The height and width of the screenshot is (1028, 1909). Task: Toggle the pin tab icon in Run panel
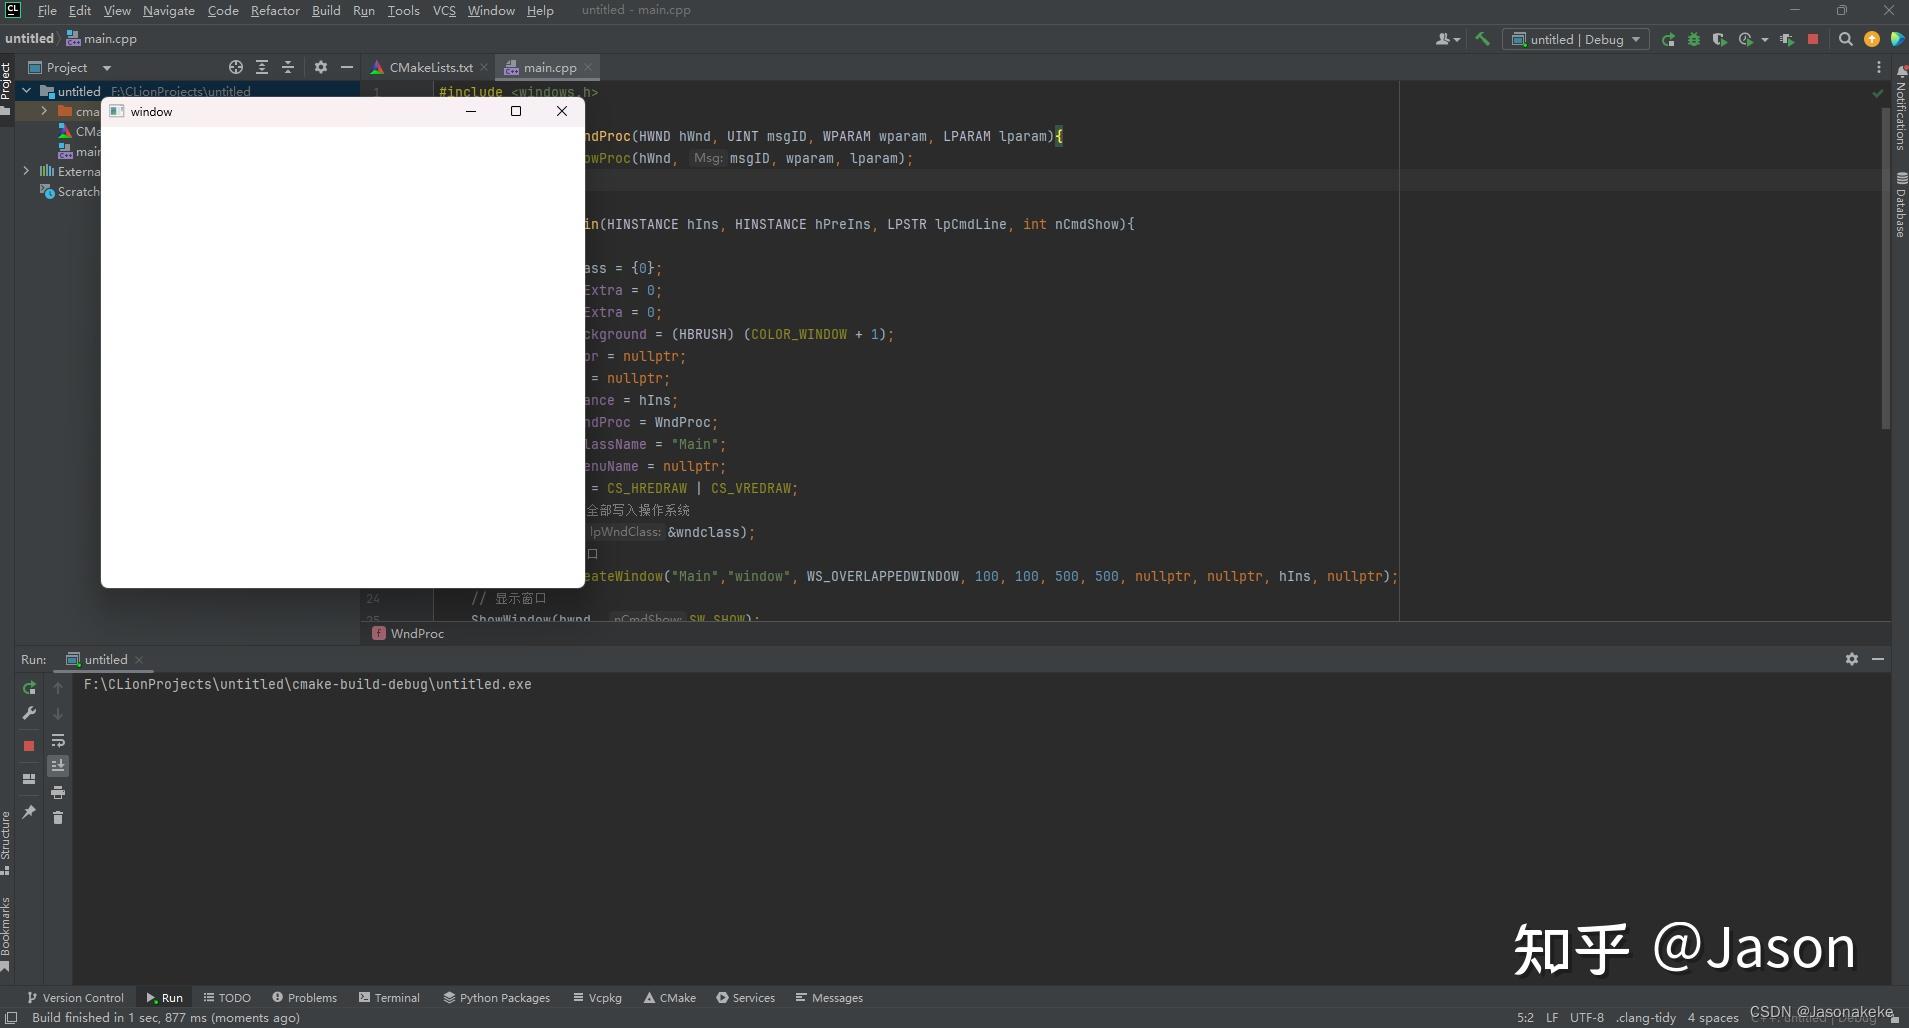[29, 812]
